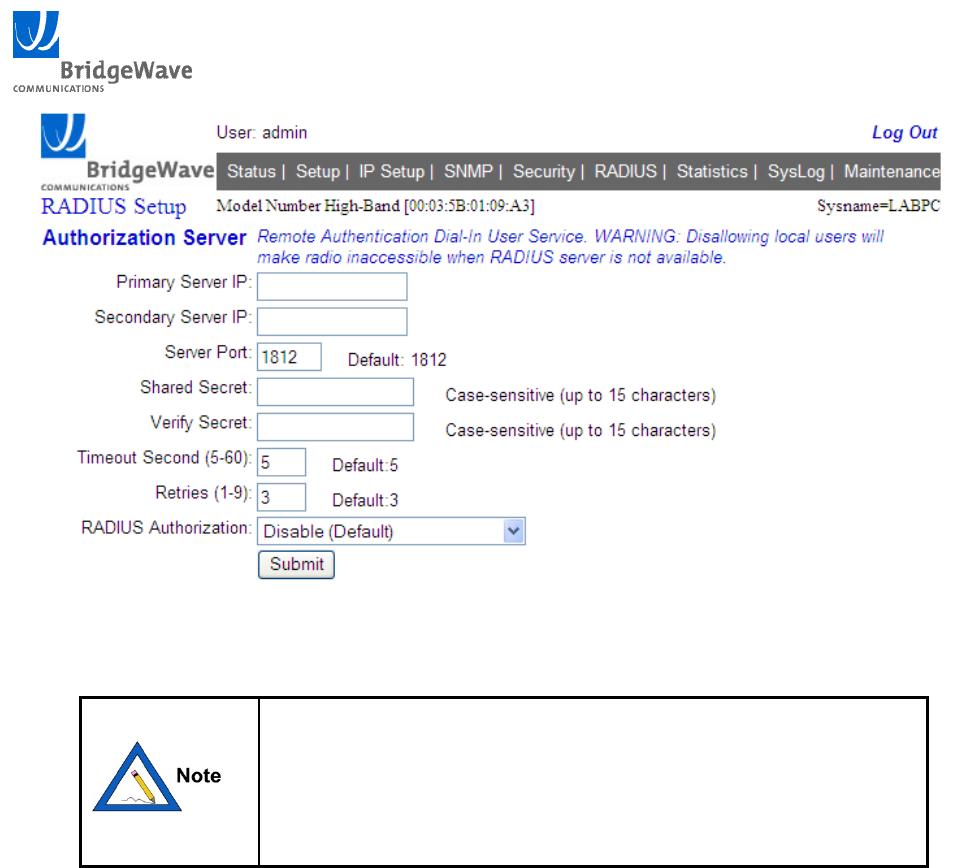Screen dimensions: 972x868
Task: Click the Sysname=LABPC text
Action: tap(878, 206)
